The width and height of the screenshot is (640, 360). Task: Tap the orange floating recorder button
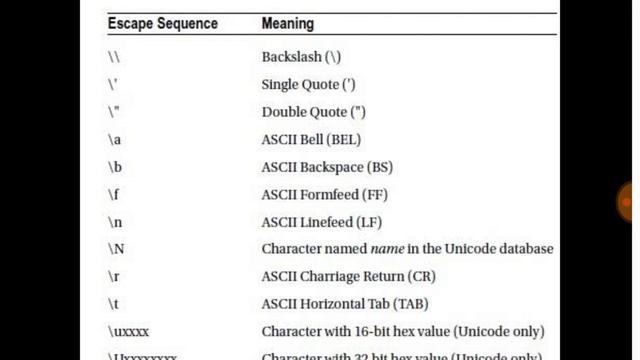click(625, 202)
